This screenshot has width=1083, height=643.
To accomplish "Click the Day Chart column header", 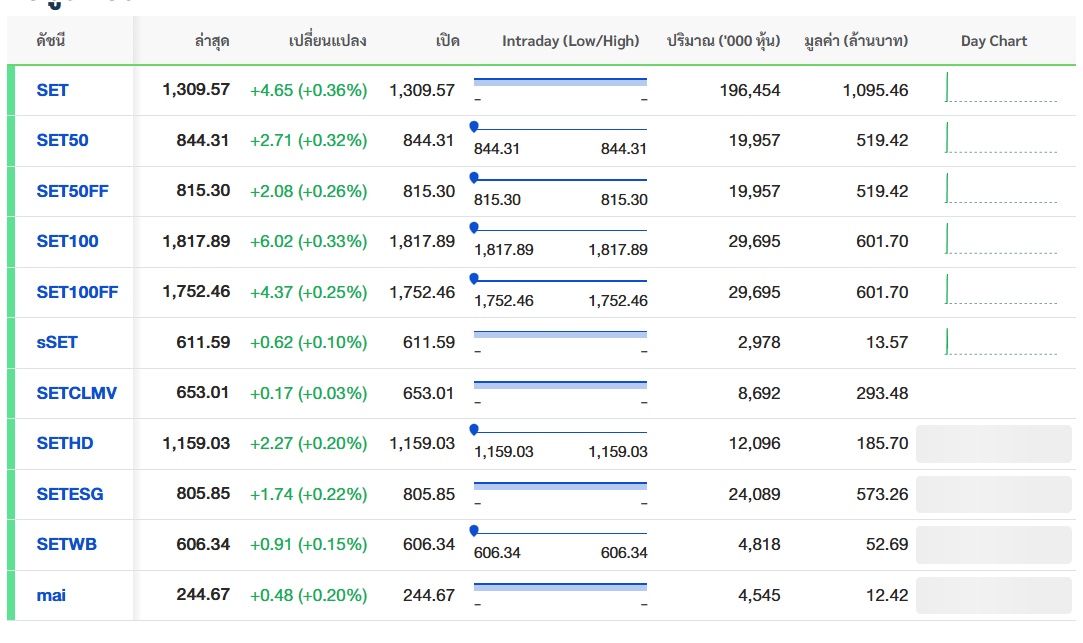I will 993,41.
